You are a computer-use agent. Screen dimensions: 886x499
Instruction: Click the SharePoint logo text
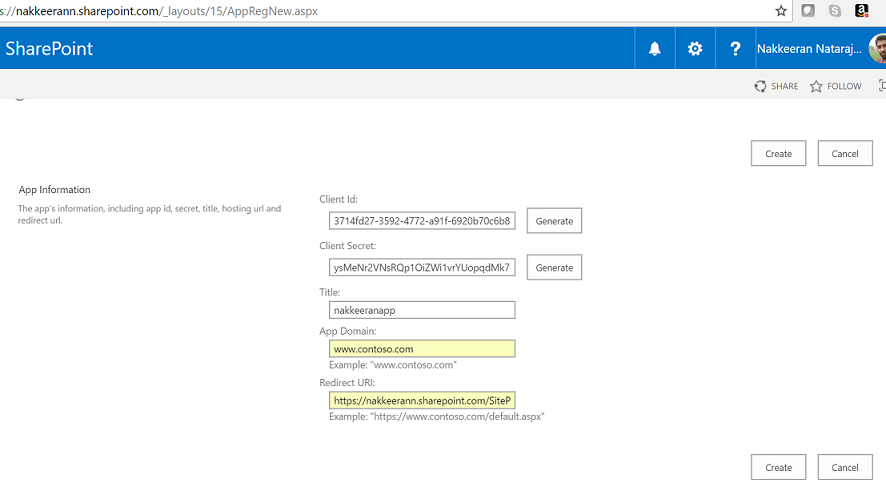point(49,48)
